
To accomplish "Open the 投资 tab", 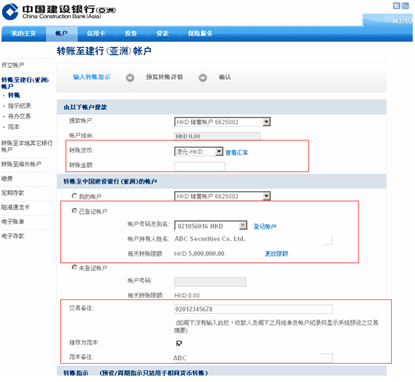I will (131, 33).
